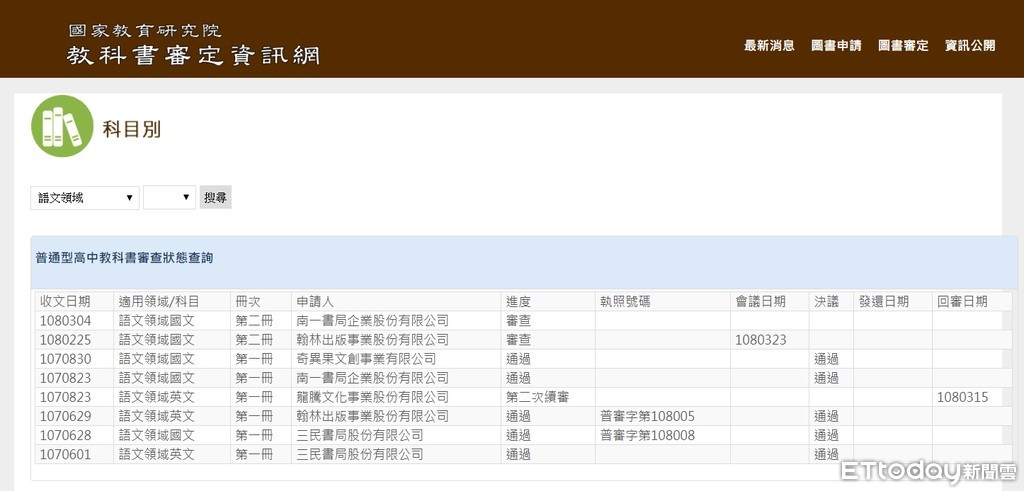Click the 執照號碼 column header
This screenshot has height=491, width=1024.
coord(625,301)
